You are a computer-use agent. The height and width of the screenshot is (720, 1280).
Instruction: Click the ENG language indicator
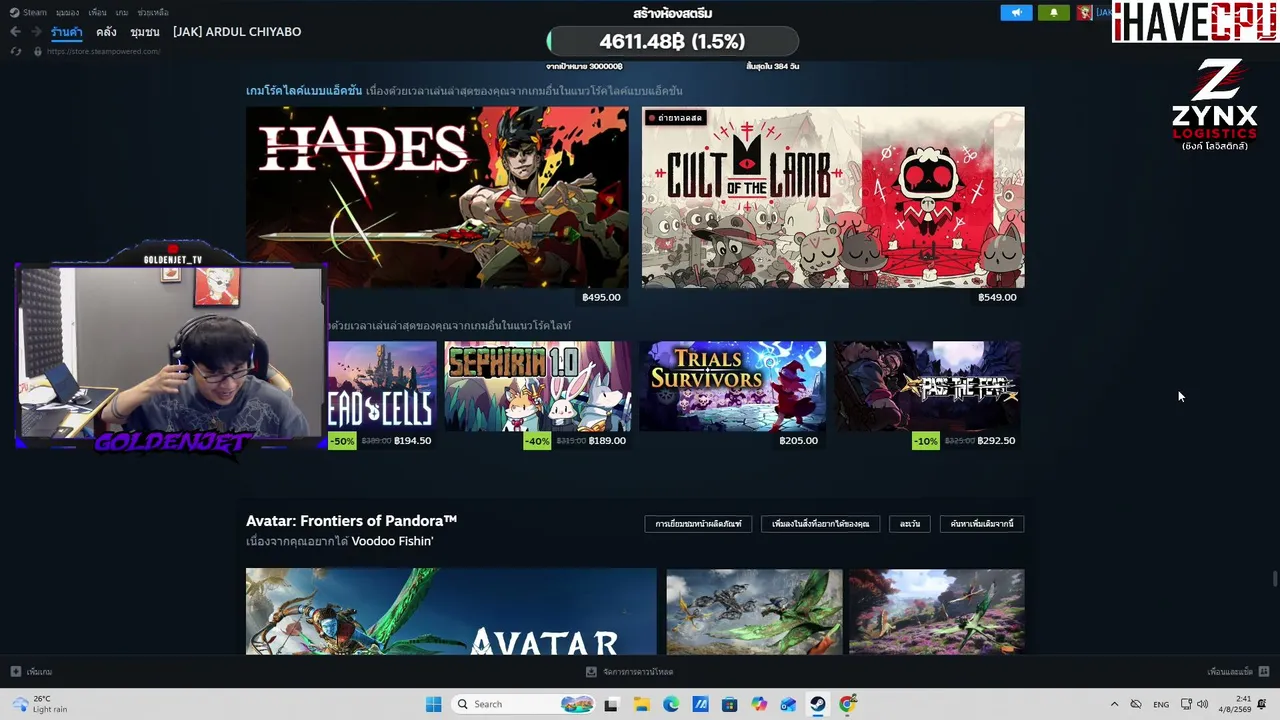pyautogui.click(x=1161, y=704)
